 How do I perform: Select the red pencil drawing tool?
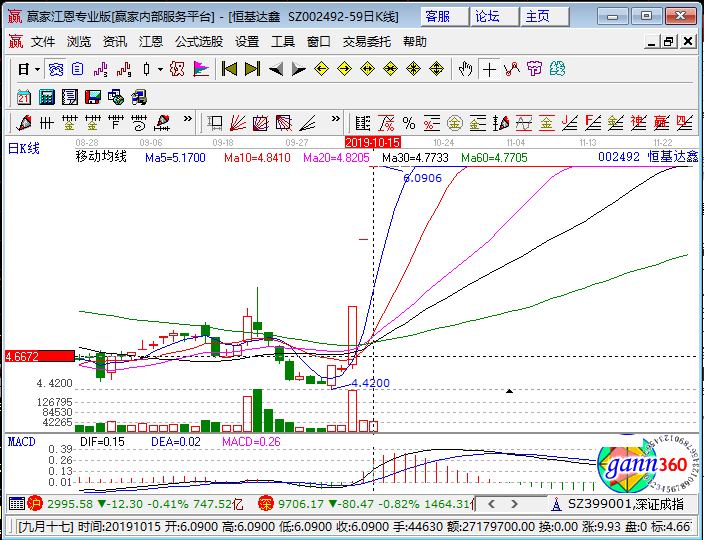pyautogui.click(x=23, y=123)
